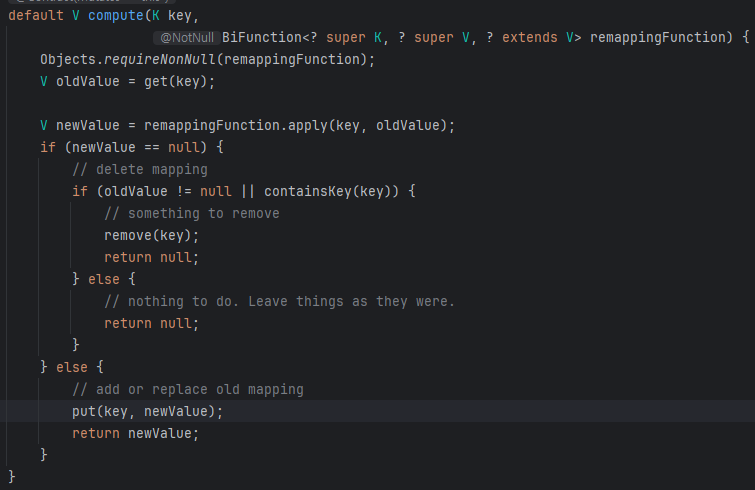Click the '// something to remove' comment

(x=192, y=213)
